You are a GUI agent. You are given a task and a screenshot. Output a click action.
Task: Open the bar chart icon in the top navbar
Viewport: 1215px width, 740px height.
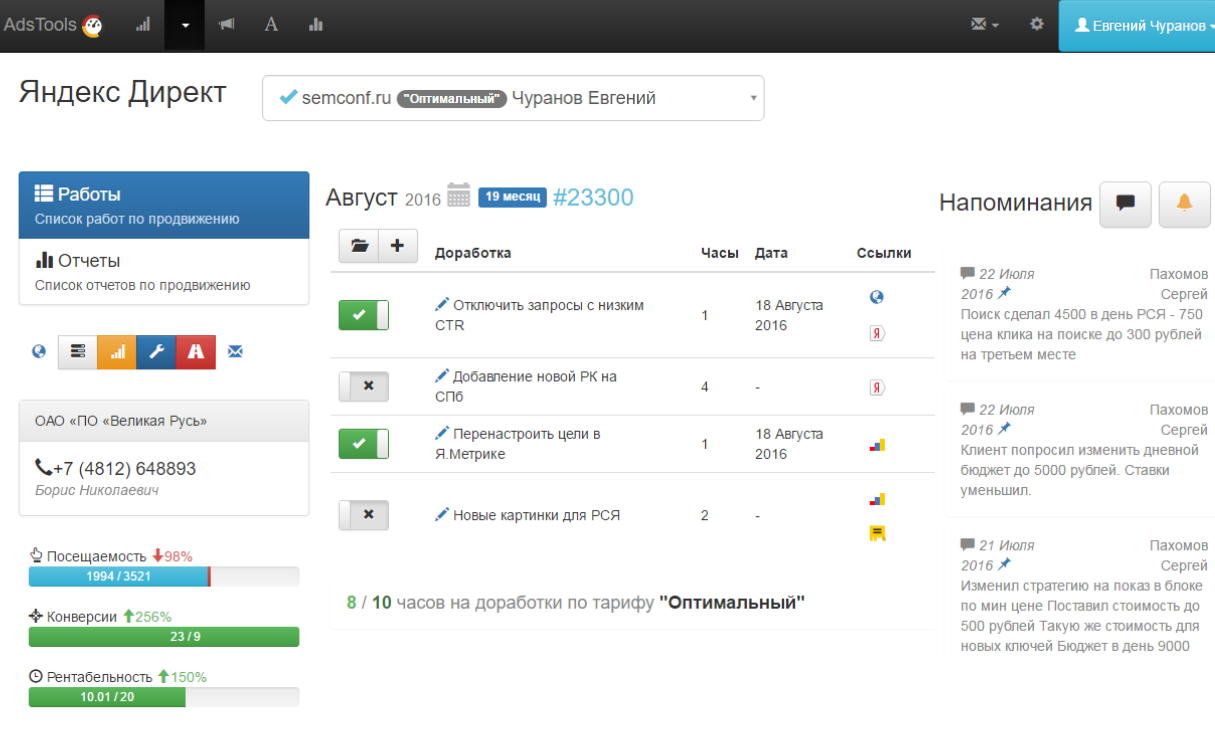[x=316, y=25]
